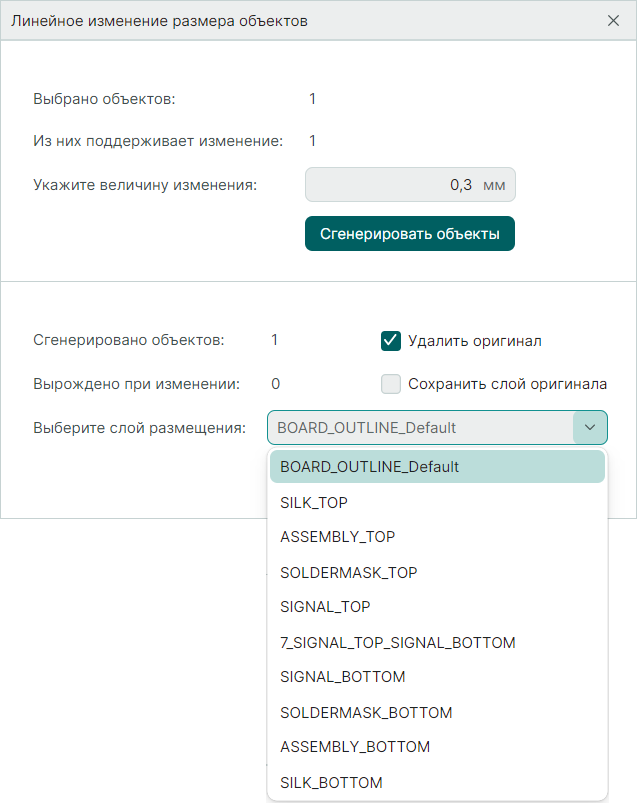This screenshot has height=803, width=637.
Task: Click the «Удалить оригинал» label text
Action: (475, 341)
